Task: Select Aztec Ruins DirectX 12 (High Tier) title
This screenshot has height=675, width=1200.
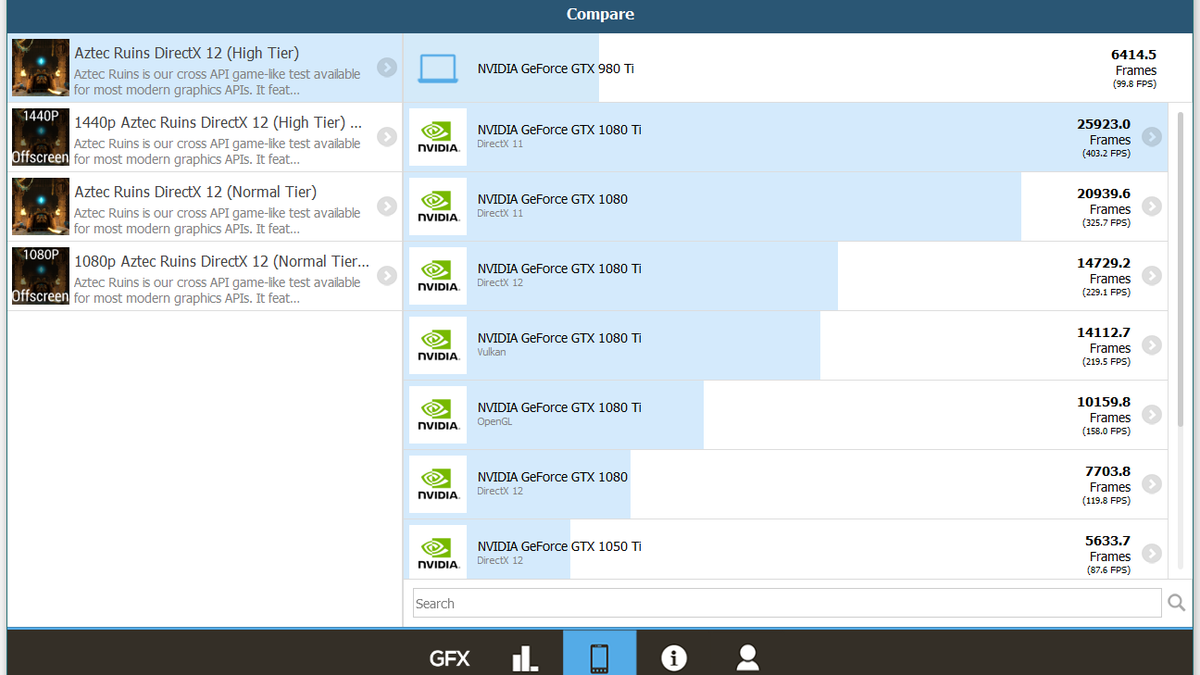Action: pos(186,54)
